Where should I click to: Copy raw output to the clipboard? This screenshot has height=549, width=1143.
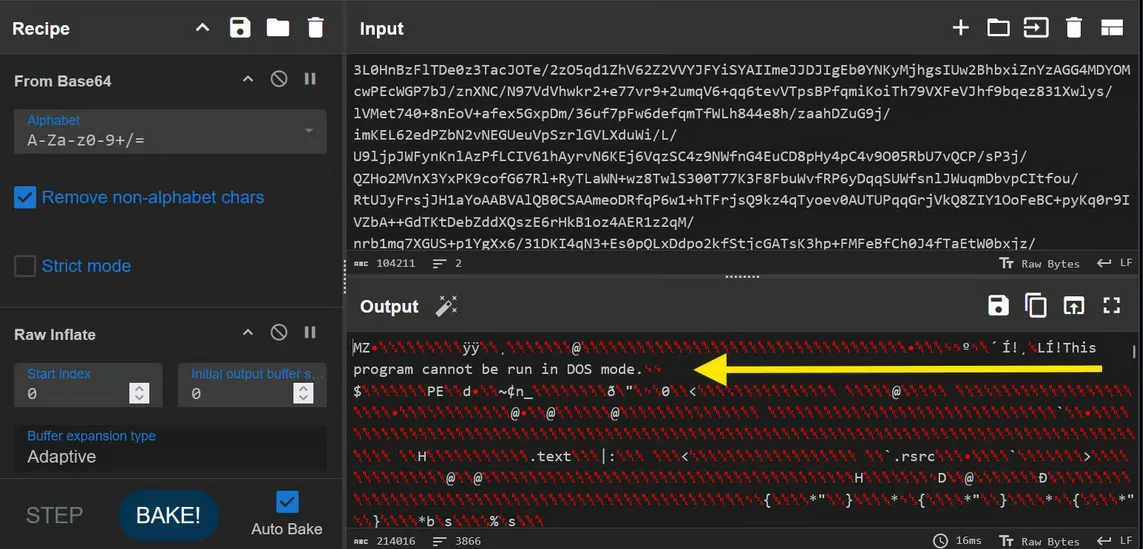(x=1036, y=306)
